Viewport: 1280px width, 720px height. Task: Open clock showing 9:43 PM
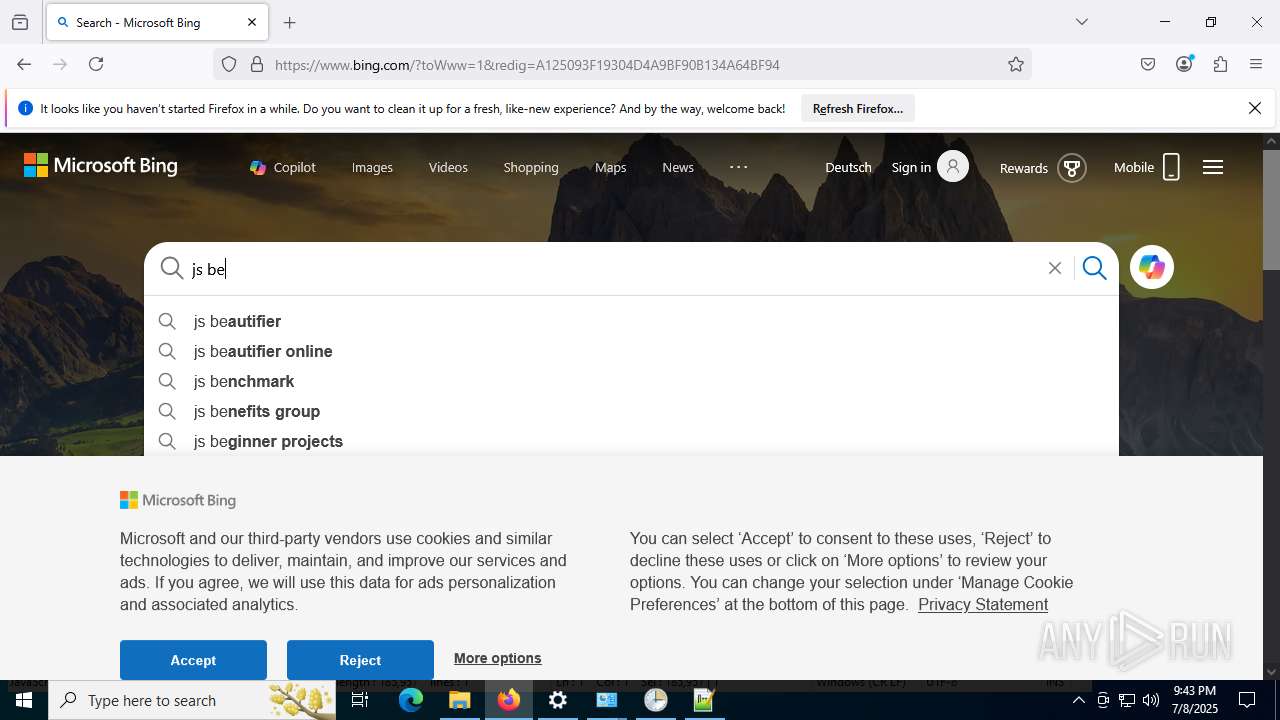(x=1194, y=700)
